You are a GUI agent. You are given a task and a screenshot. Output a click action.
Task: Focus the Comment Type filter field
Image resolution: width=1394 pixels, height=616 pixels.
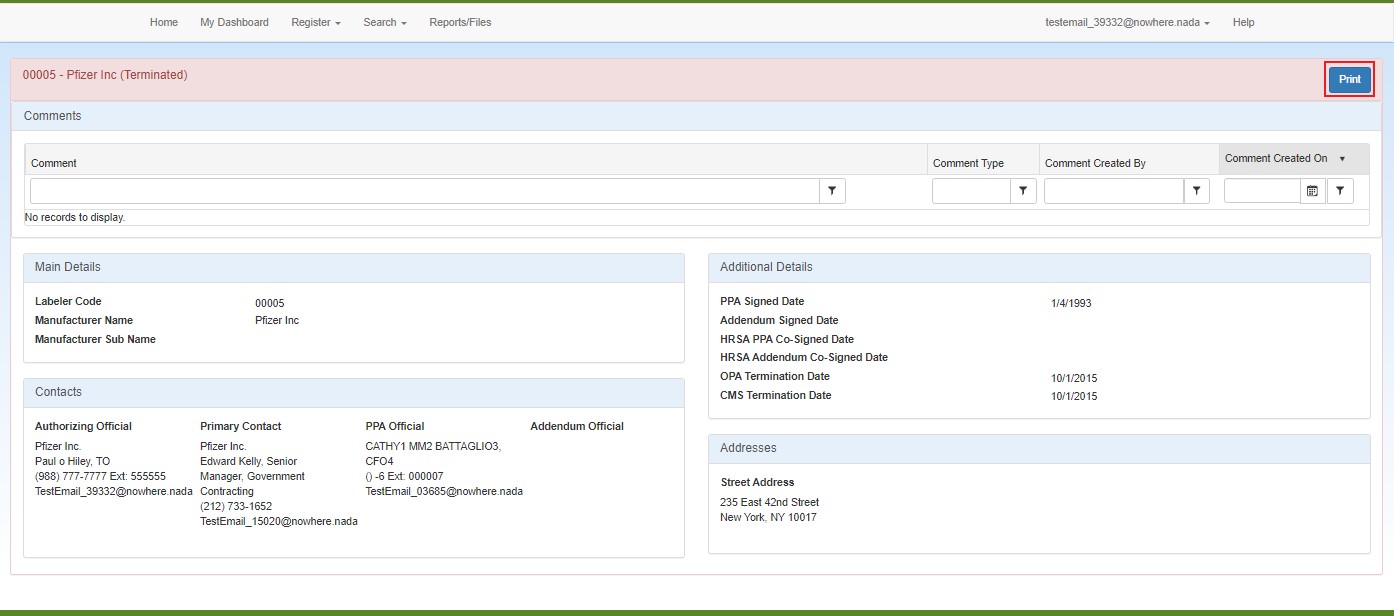(x=971, y=191)
